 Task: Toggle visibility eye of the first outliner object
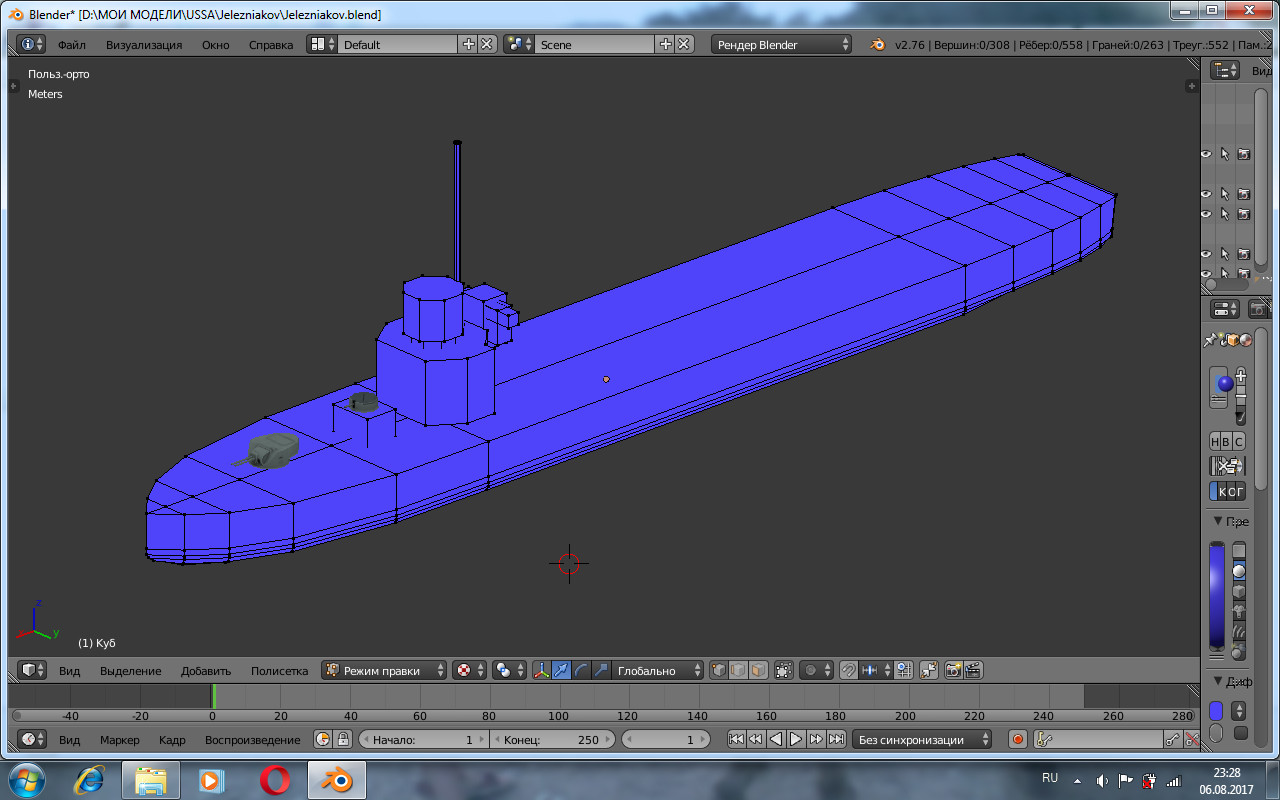coord(1206,154)
